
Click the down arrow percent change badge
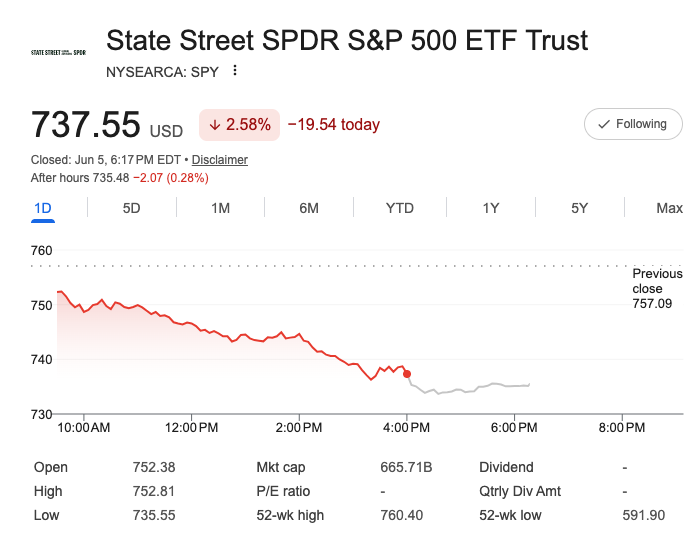(x=239, y=125)
